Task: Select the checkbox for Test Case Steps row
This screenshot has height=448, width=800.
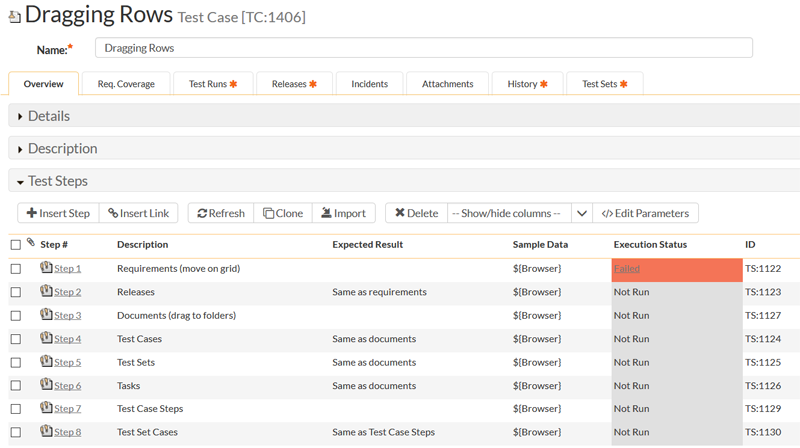Action: 15,409
